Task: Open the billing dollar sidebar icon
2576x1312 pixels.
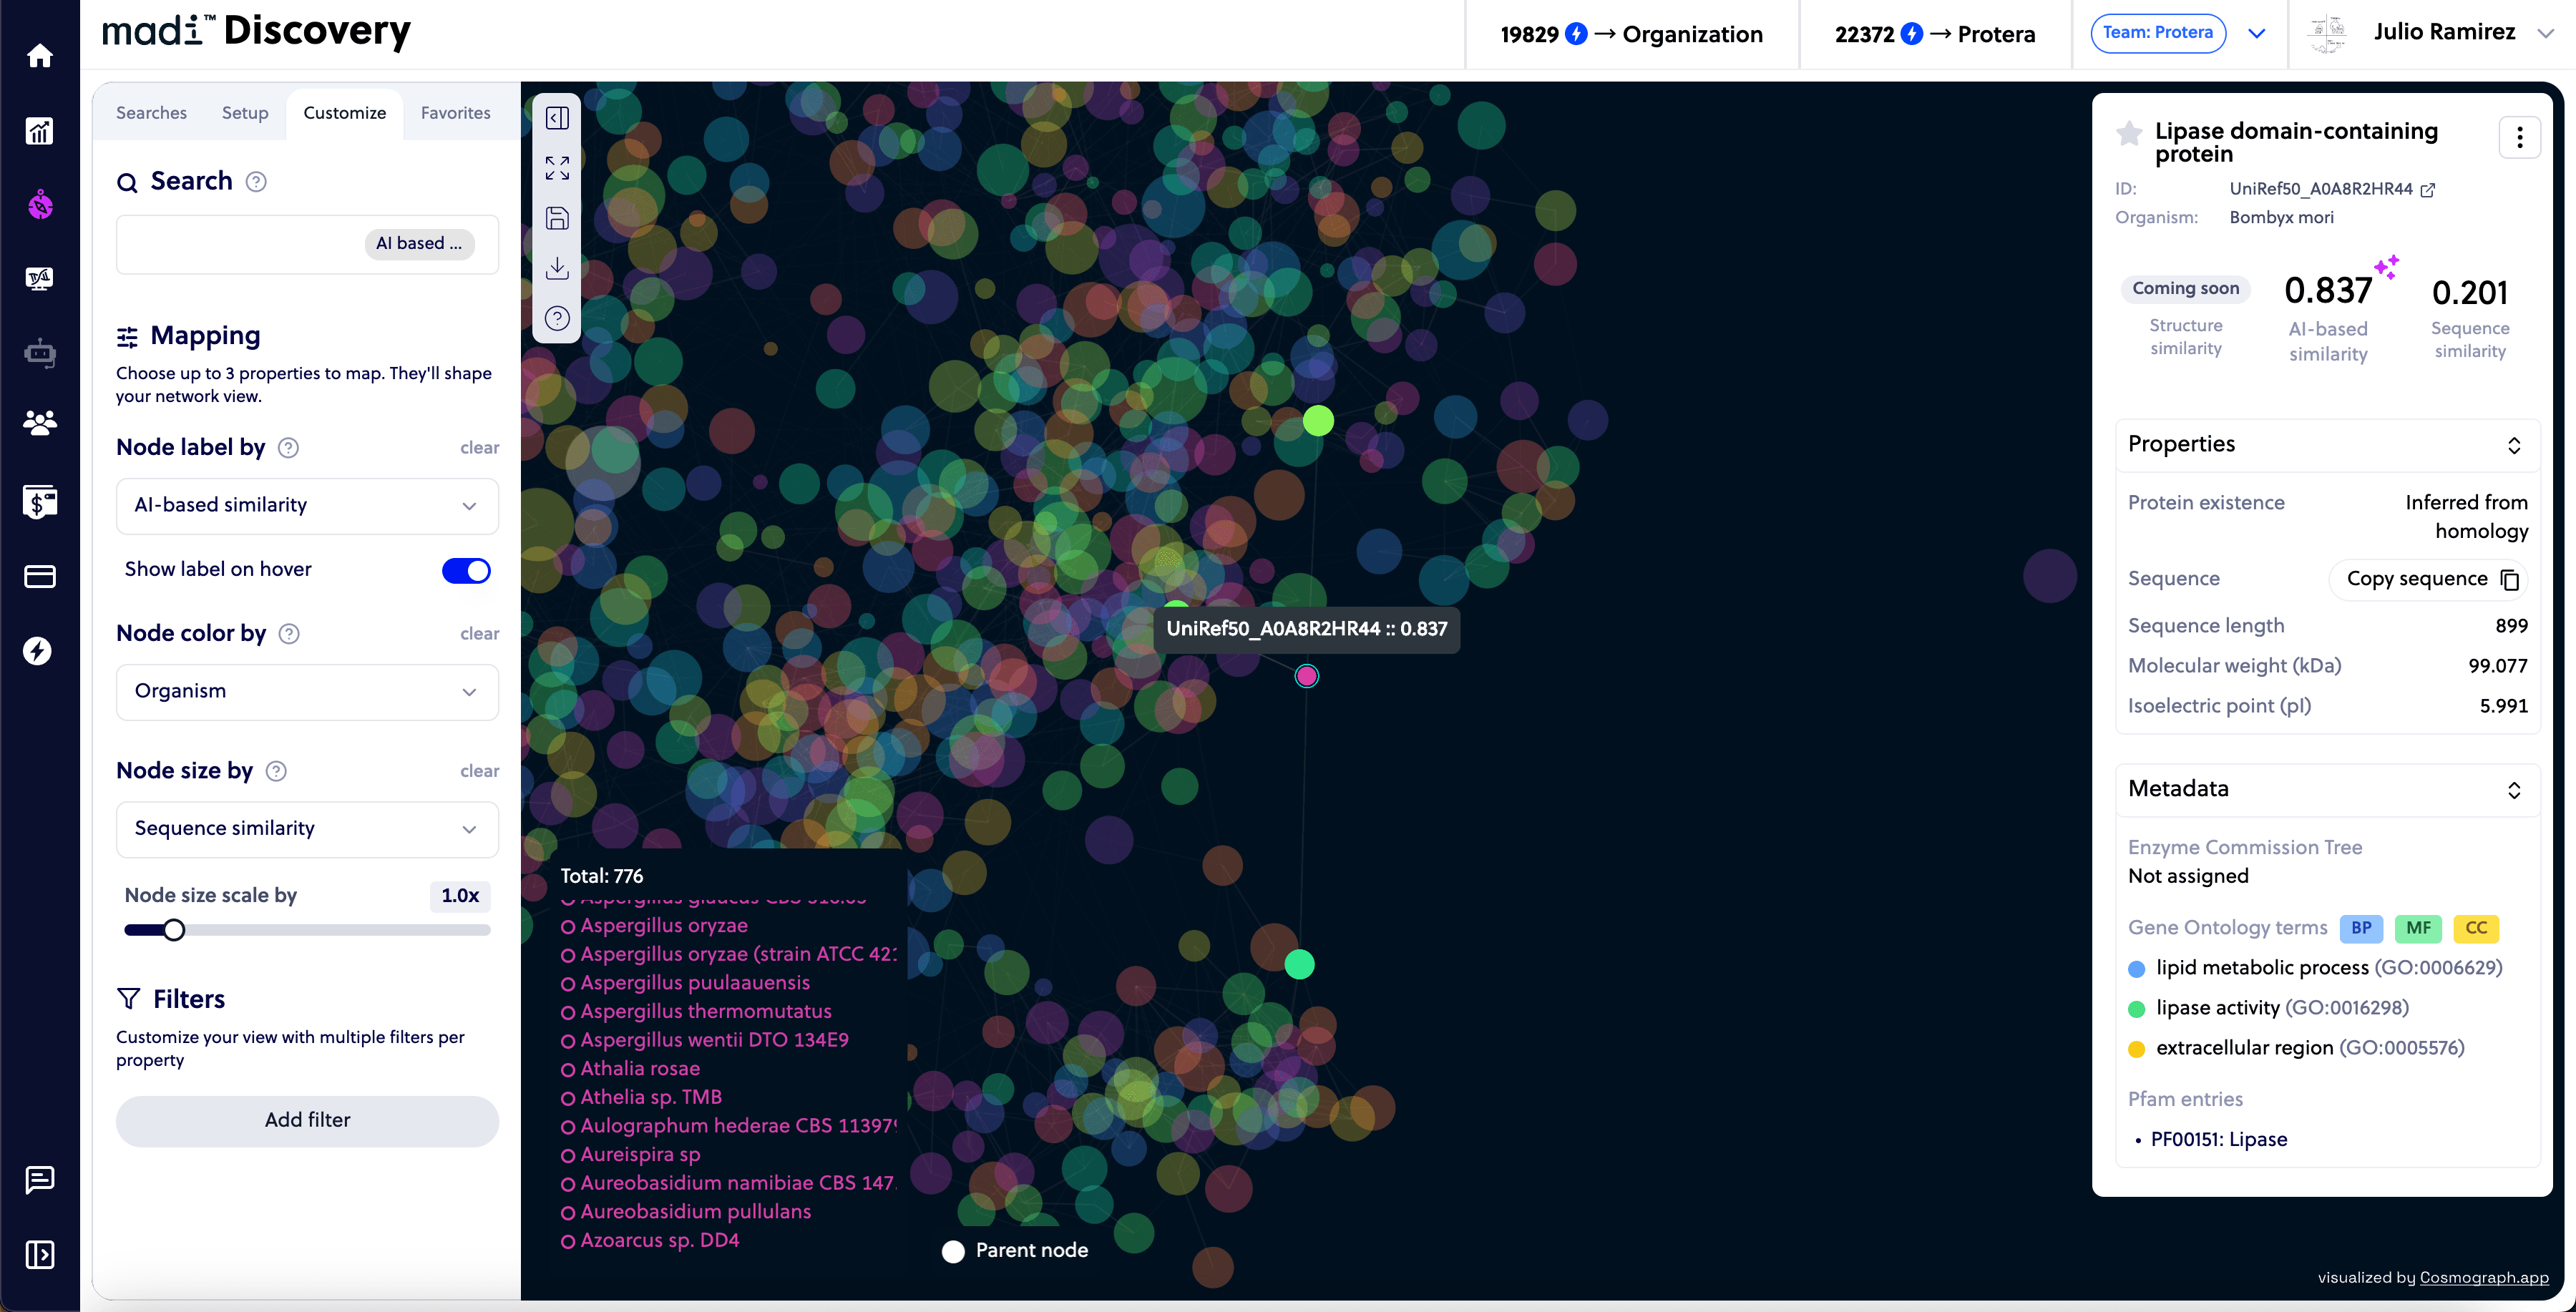Action: click(40, 501)
